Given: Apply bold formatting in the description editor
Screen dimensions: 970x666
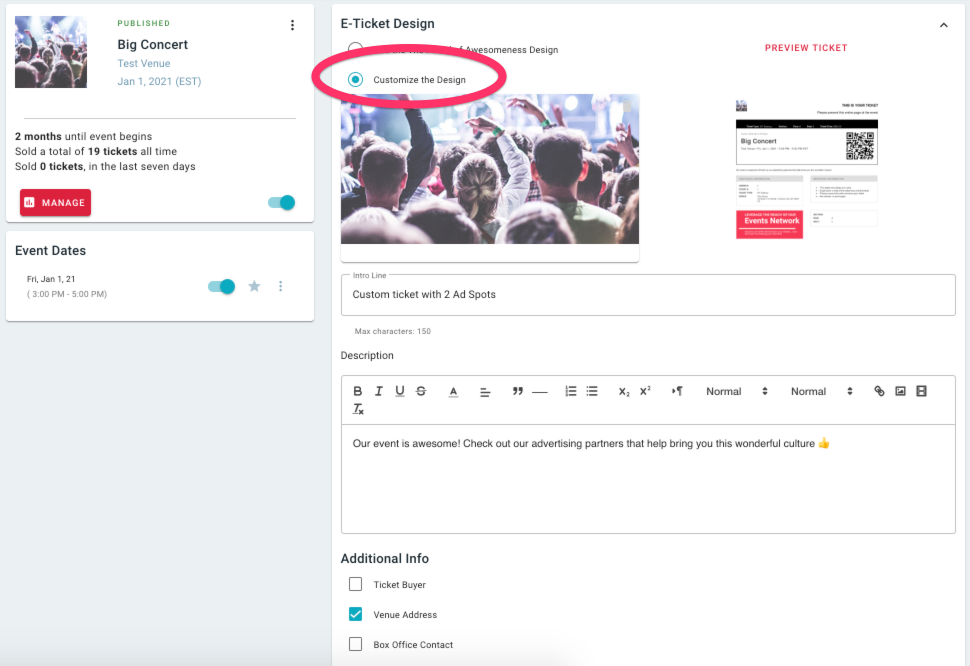Looking at the screenshot, I should pyautogui.click(x=357, y=391).
